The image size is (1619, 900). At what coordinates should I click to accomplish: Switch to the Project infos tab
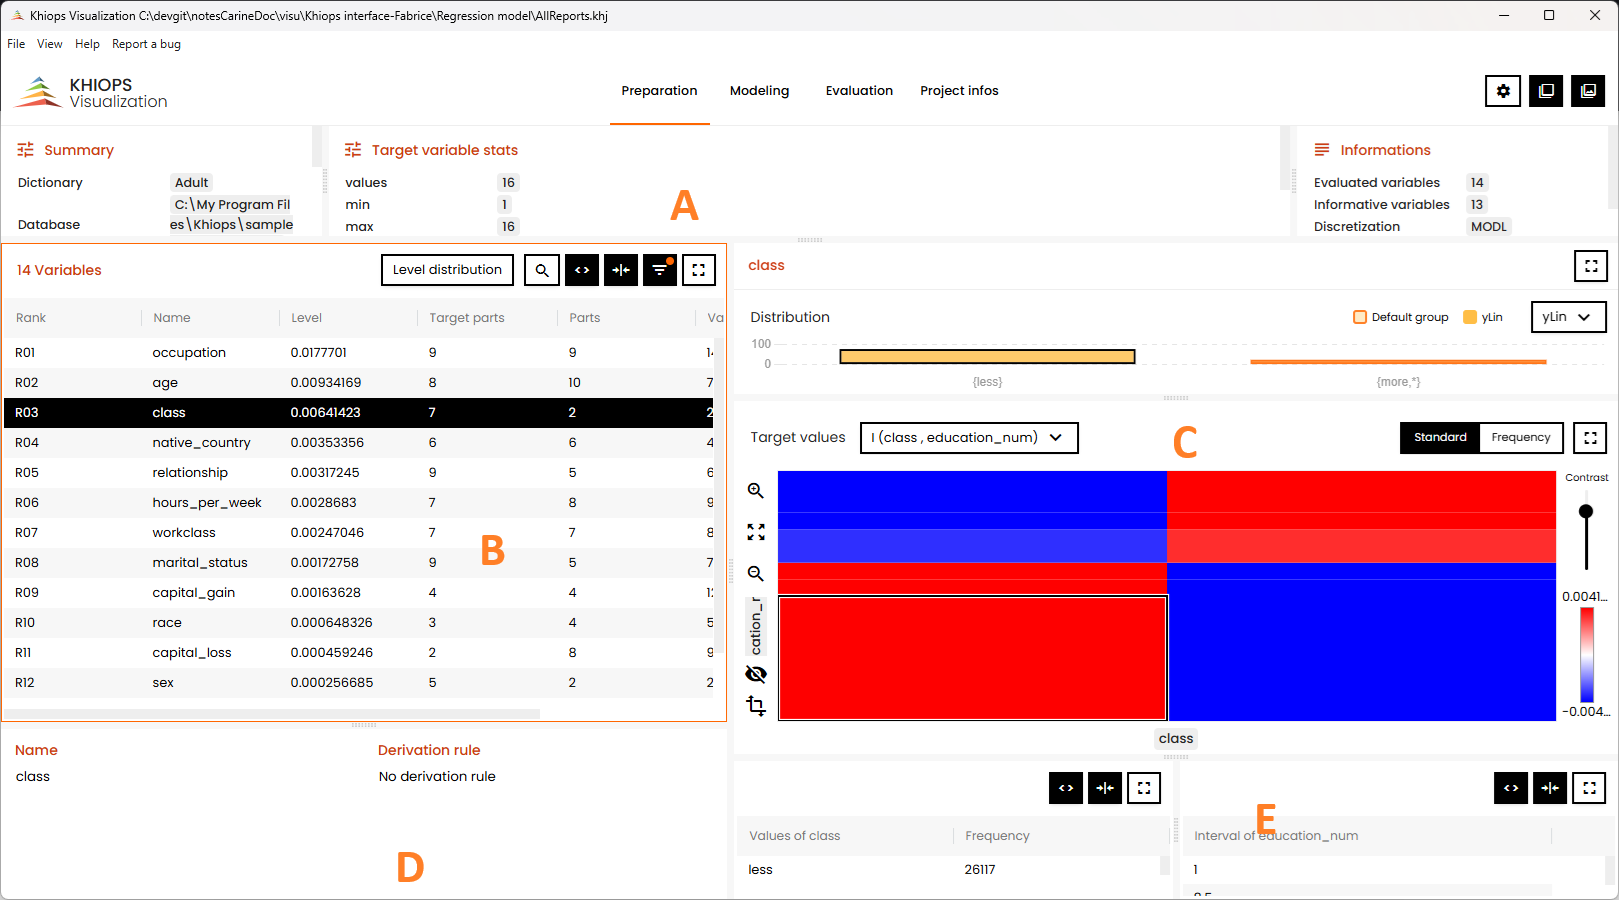959,91
